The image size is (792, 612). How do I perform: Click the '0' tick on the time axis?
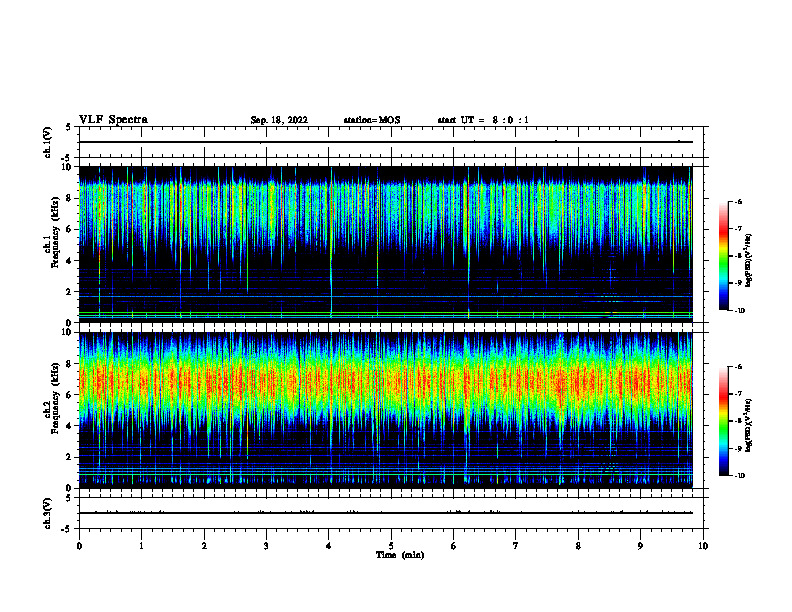coord(79,546)
